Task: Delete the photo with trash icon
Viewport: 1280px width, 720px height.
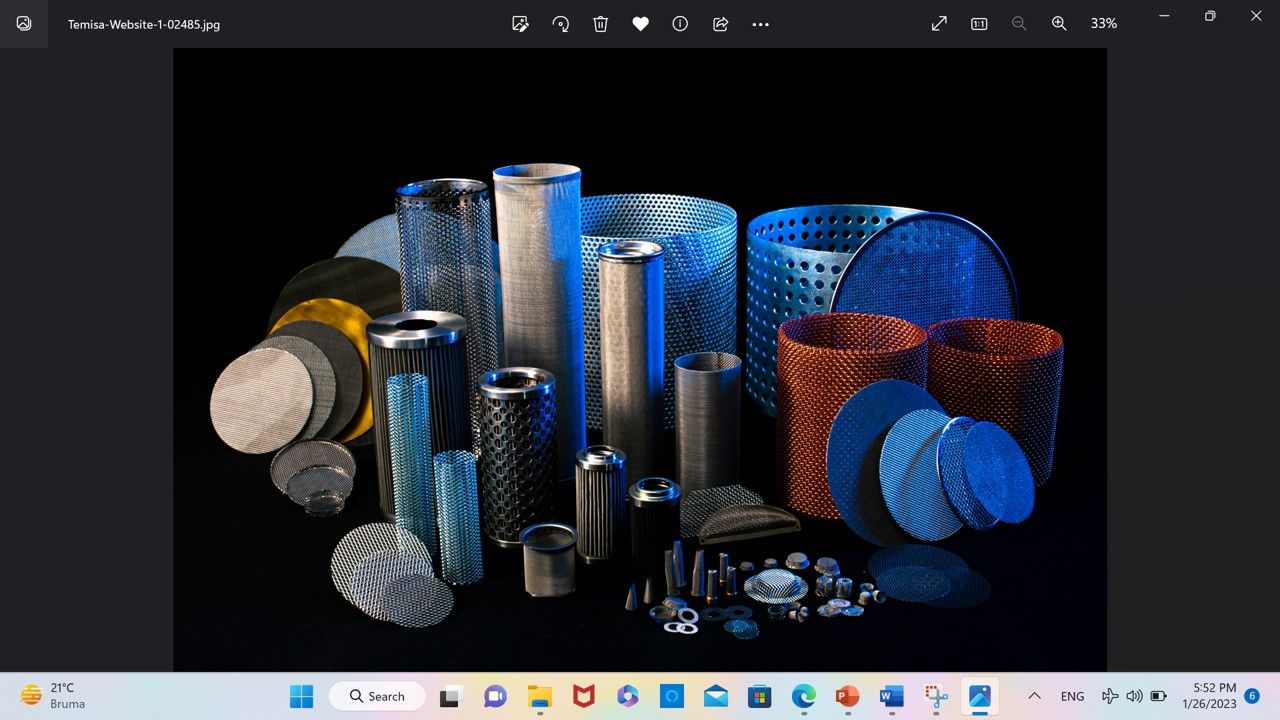Action: (x=600, y=24)
